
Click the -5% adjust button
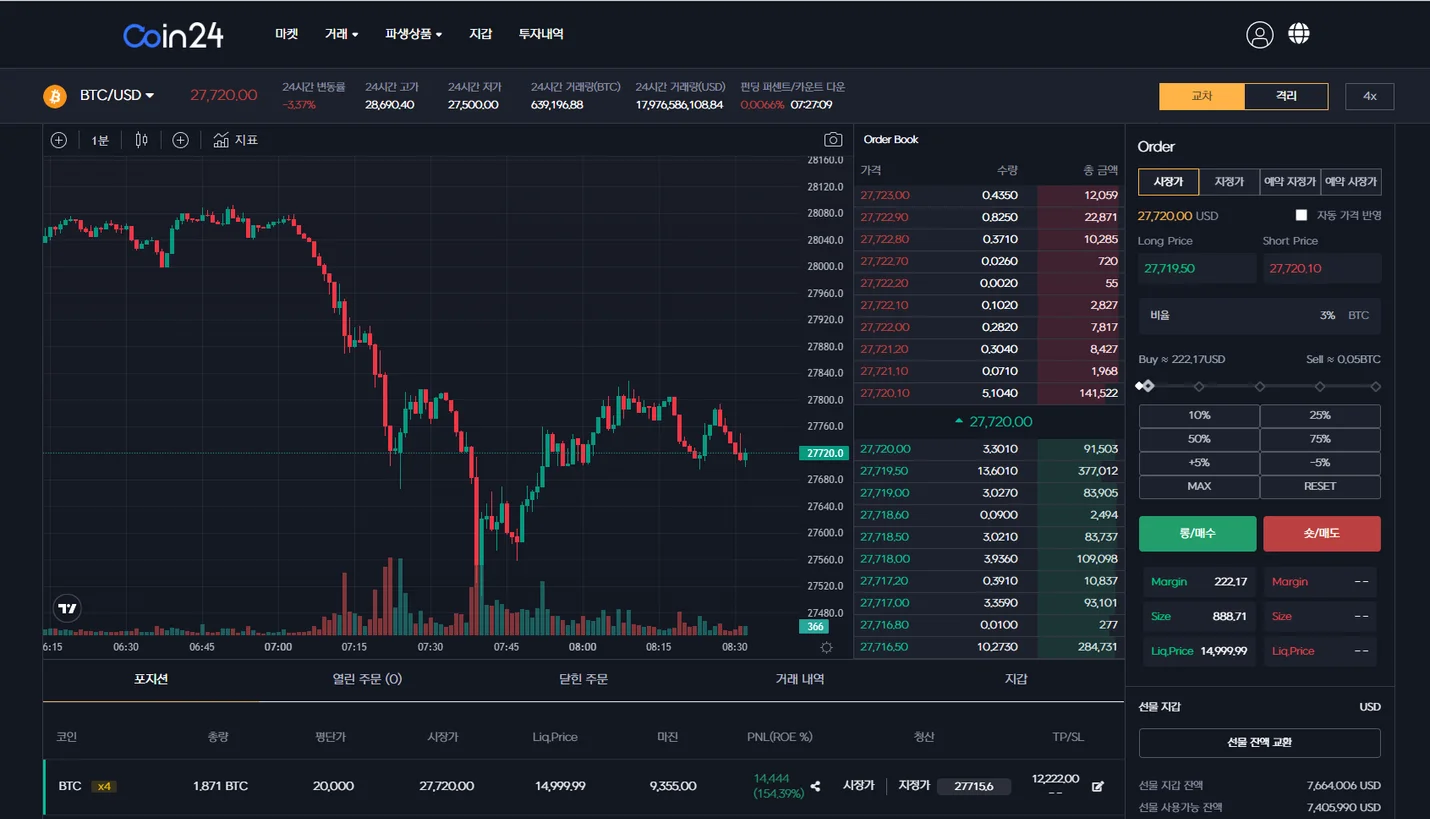(x=1320, y=462)
